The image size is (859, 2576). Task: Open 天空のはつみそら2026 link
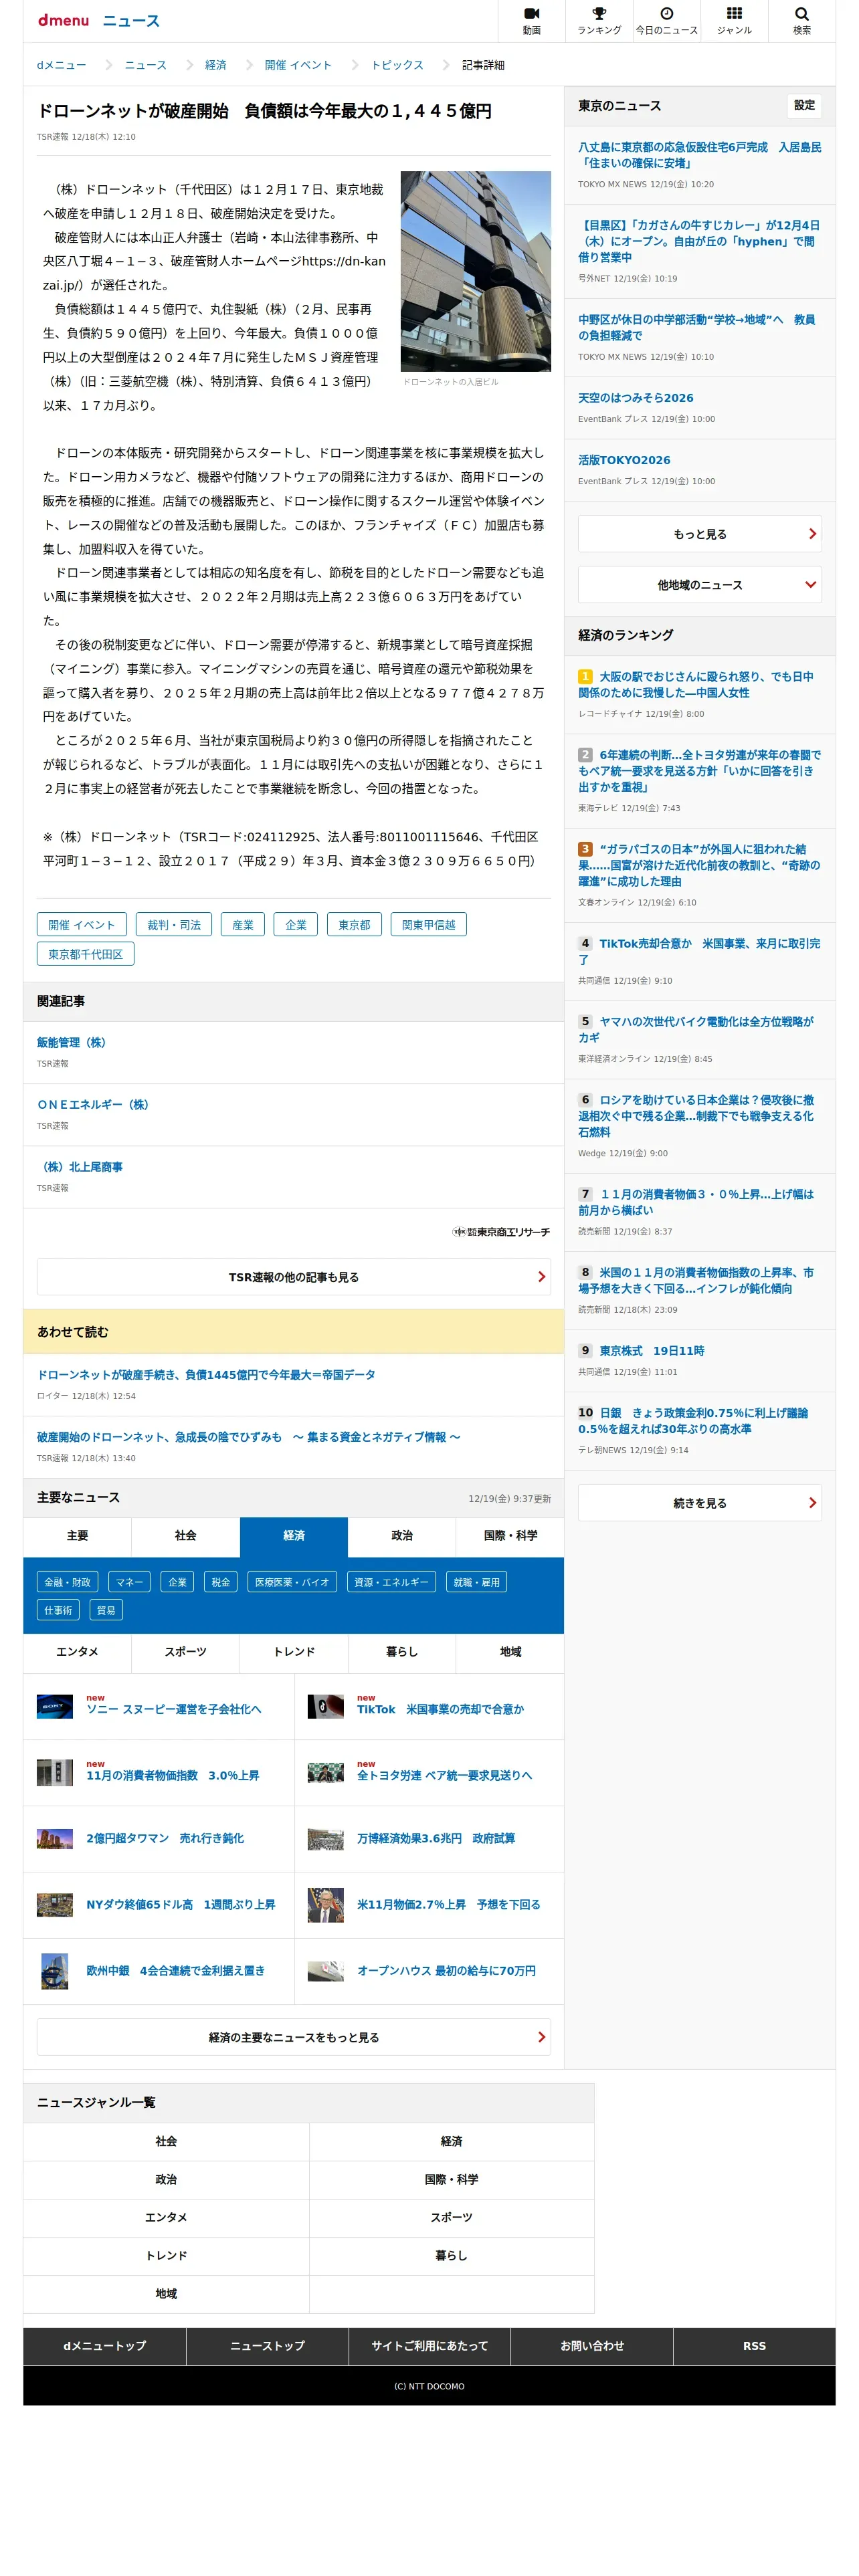coord(635,398)
